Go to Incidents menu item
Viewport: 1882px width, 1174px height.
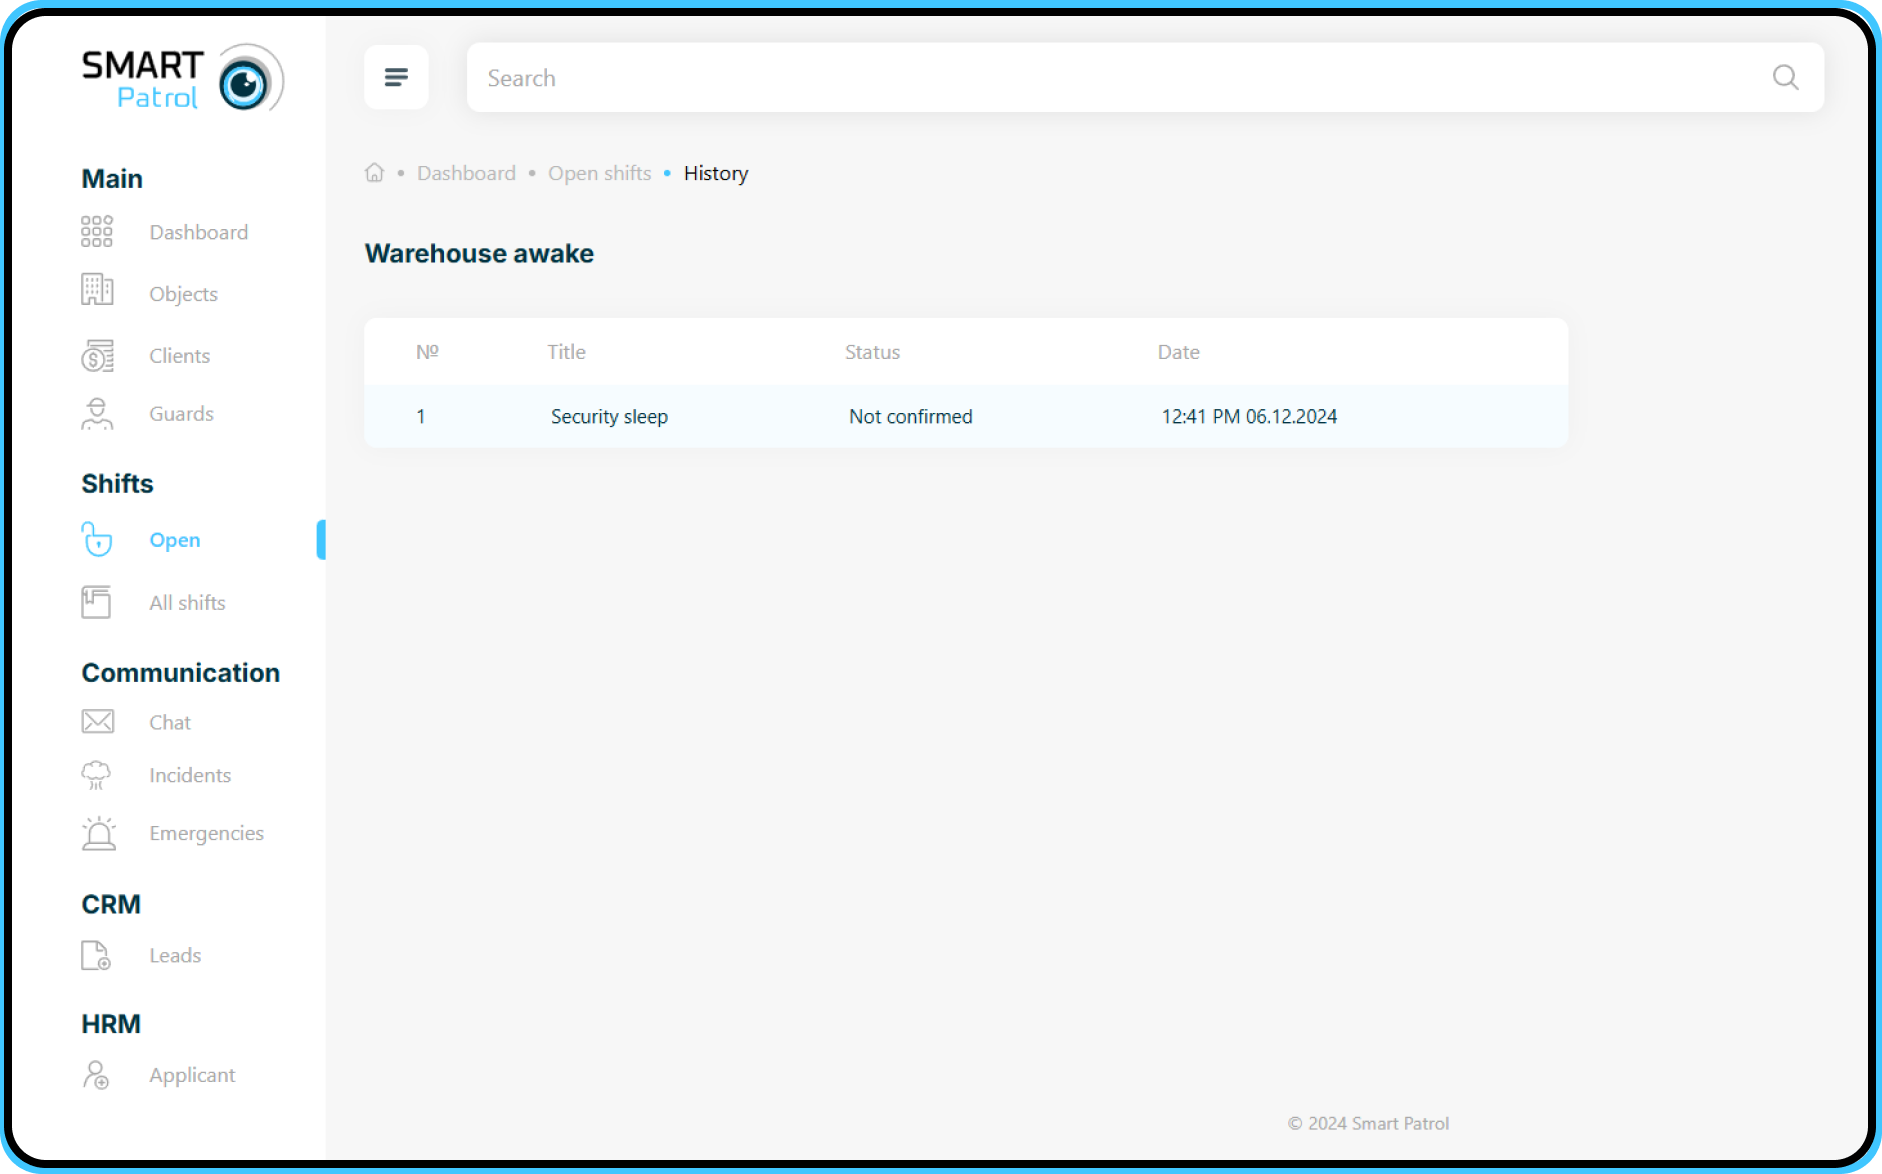[x=190, y=775]
